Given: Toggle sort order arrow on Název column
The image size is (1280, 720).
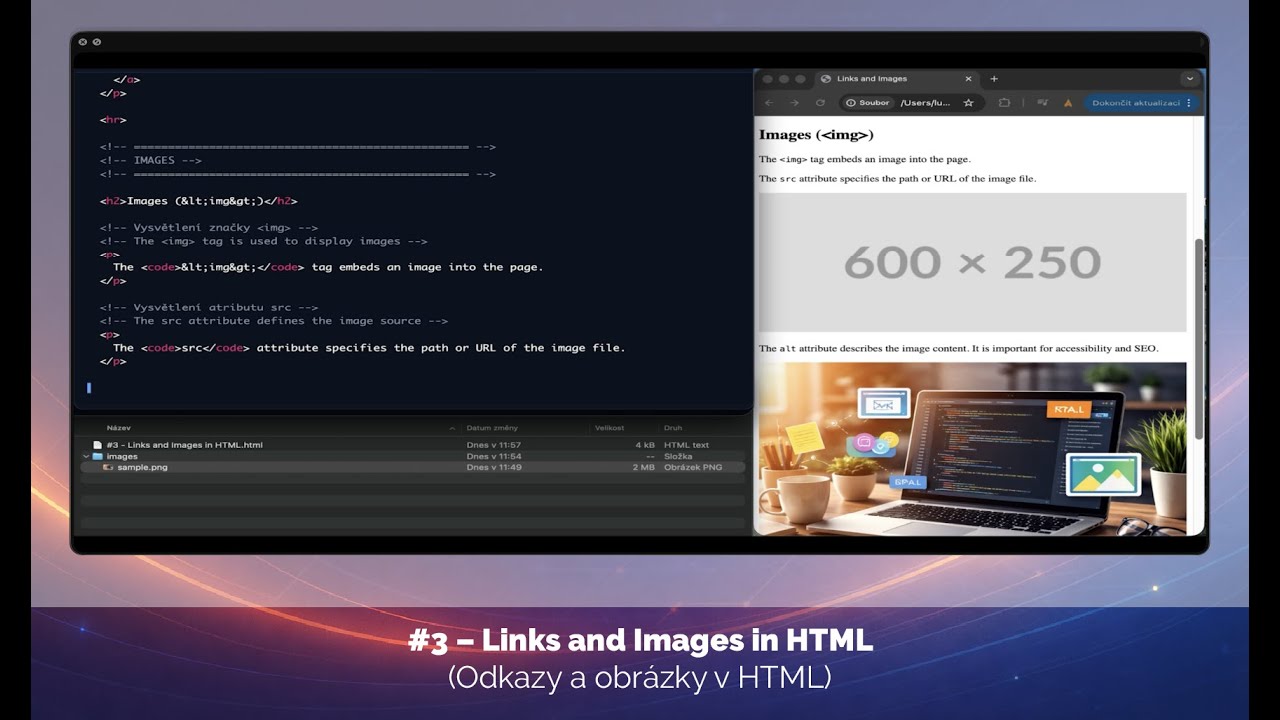Looking at the screenshot, I should point(452,428).
